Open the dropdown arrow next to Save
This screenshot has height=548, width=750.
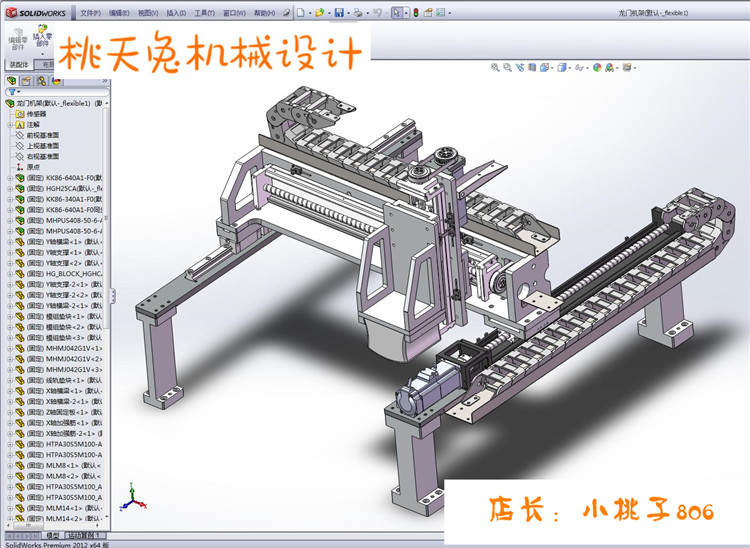tap(348, 13)
